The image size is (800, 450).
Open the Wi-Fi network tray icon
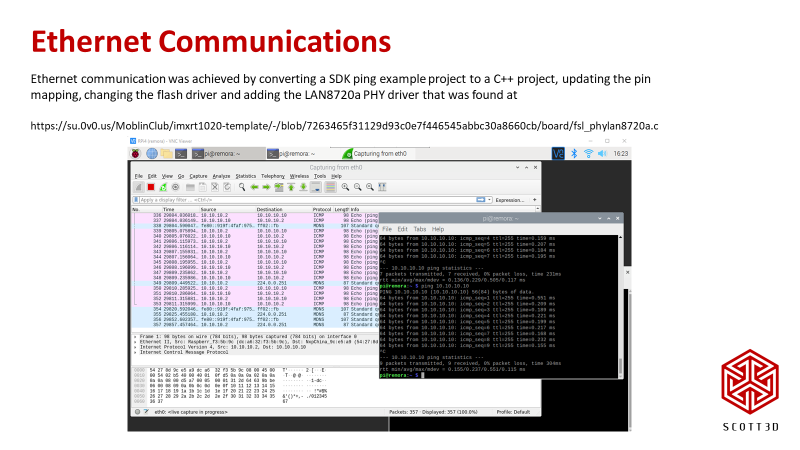588,154
